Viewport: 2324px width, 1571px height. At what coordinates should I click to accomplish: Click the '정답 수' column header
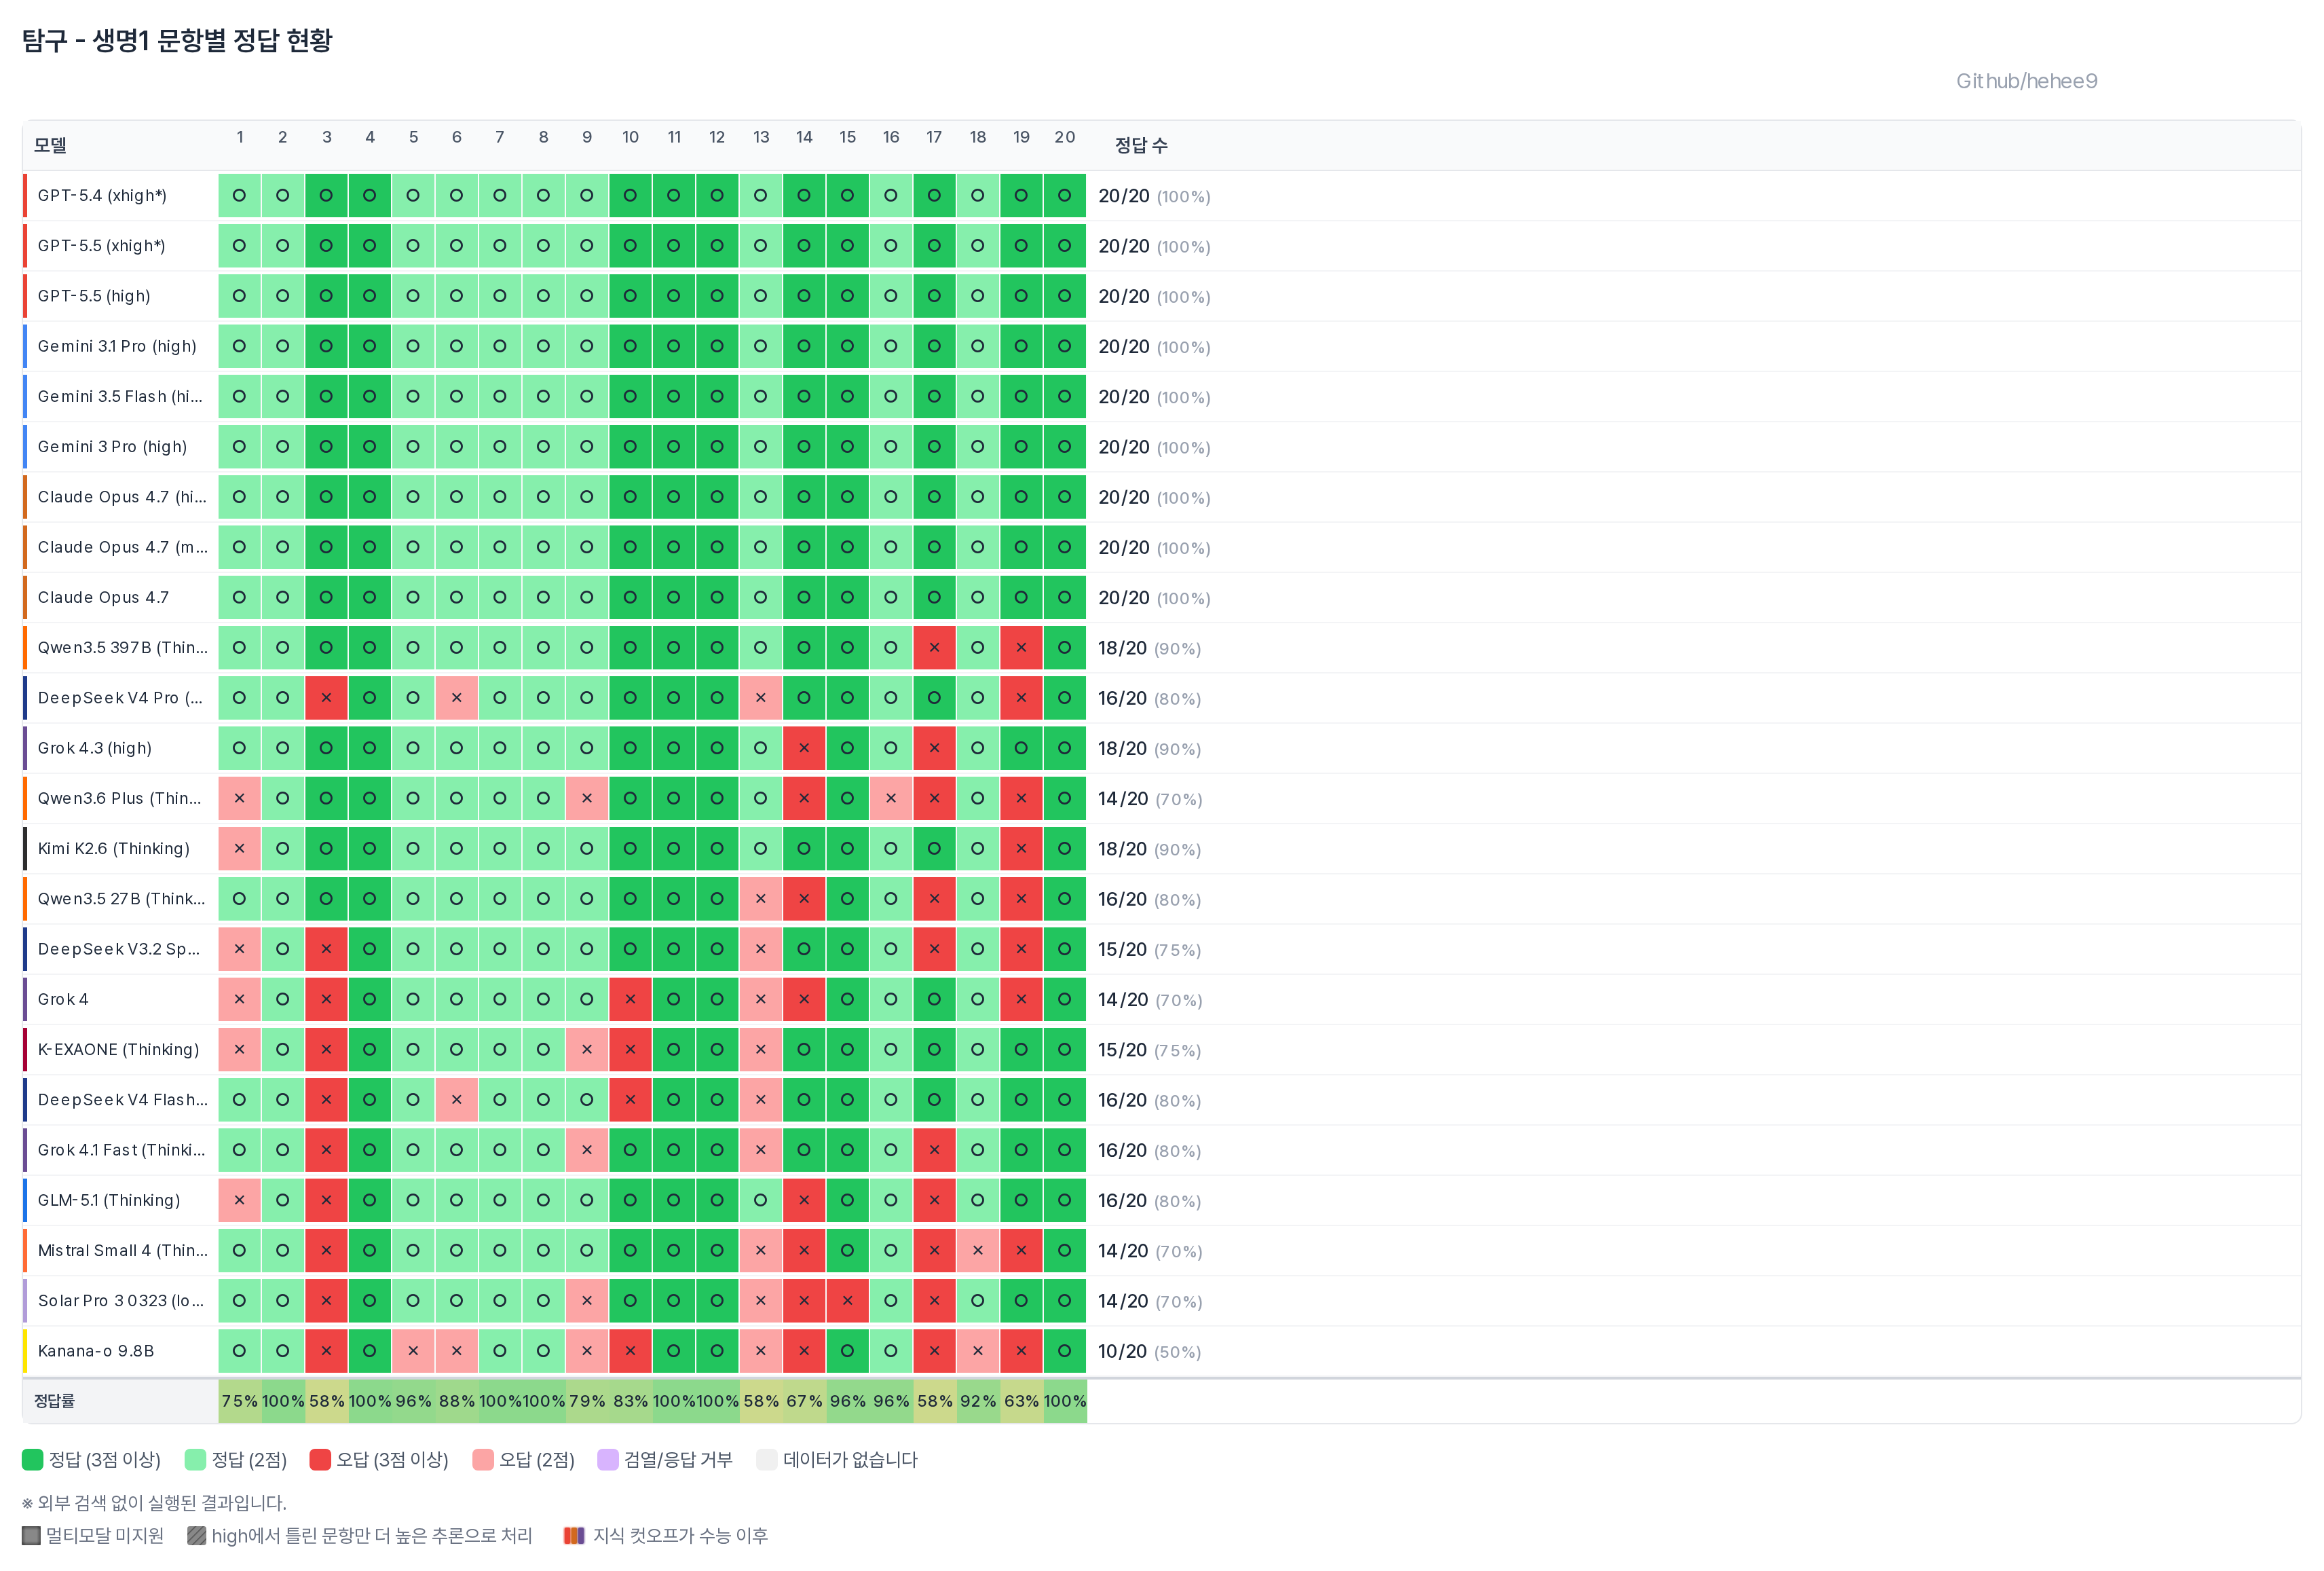click(1141, 145)
